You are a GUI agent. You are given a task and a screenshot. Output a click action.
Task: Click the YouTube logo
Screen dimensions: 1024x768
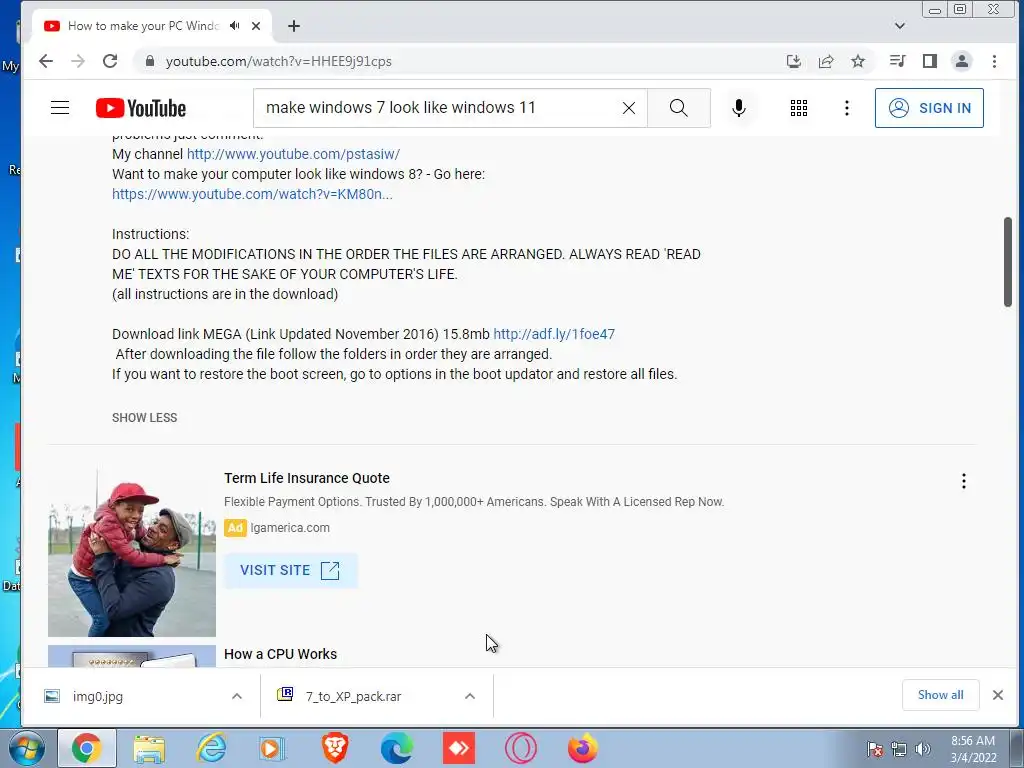(x=141, y=108)
